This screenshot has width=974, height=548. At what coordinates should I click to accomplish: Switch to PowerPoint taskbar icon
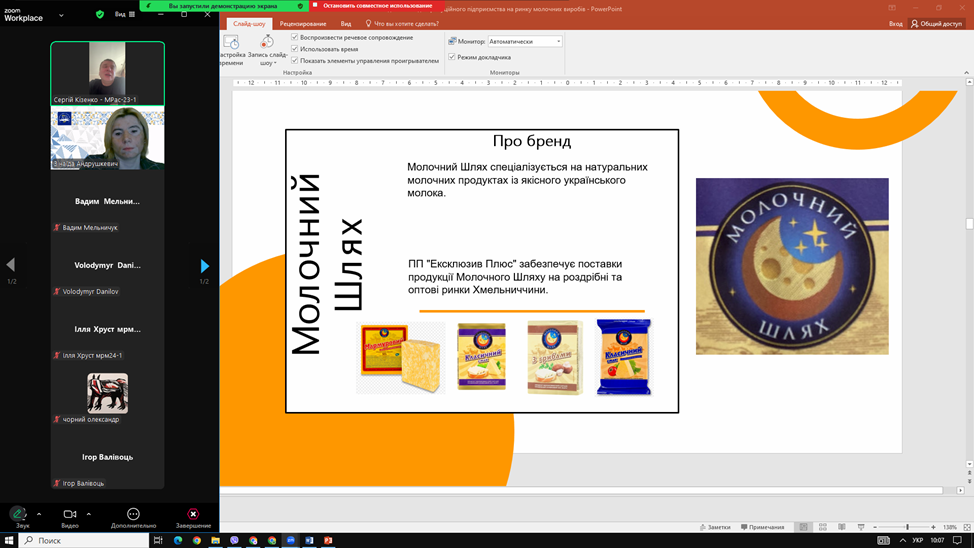pyautogui.click(x=328, y=540)
